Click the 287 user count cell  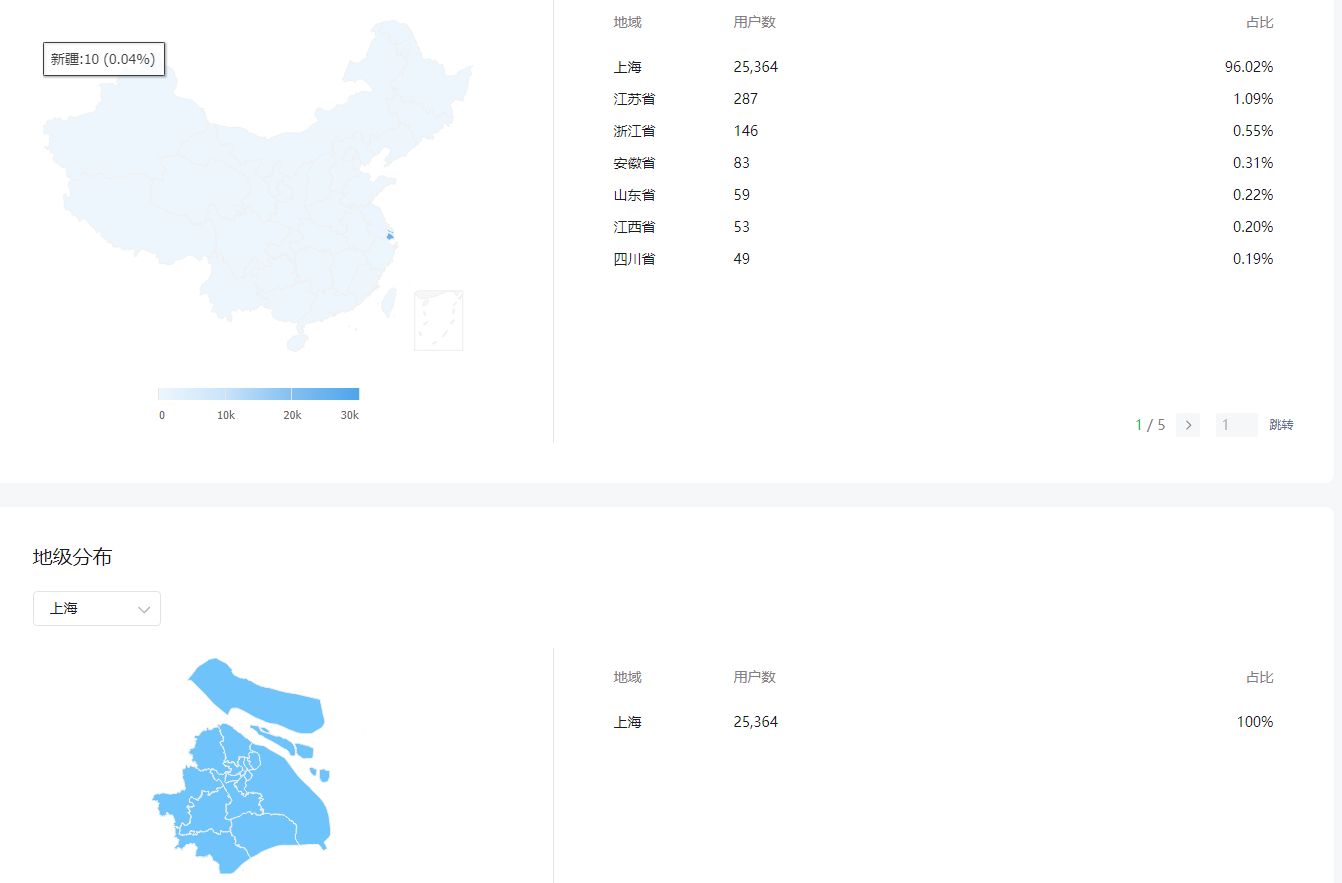746,99
